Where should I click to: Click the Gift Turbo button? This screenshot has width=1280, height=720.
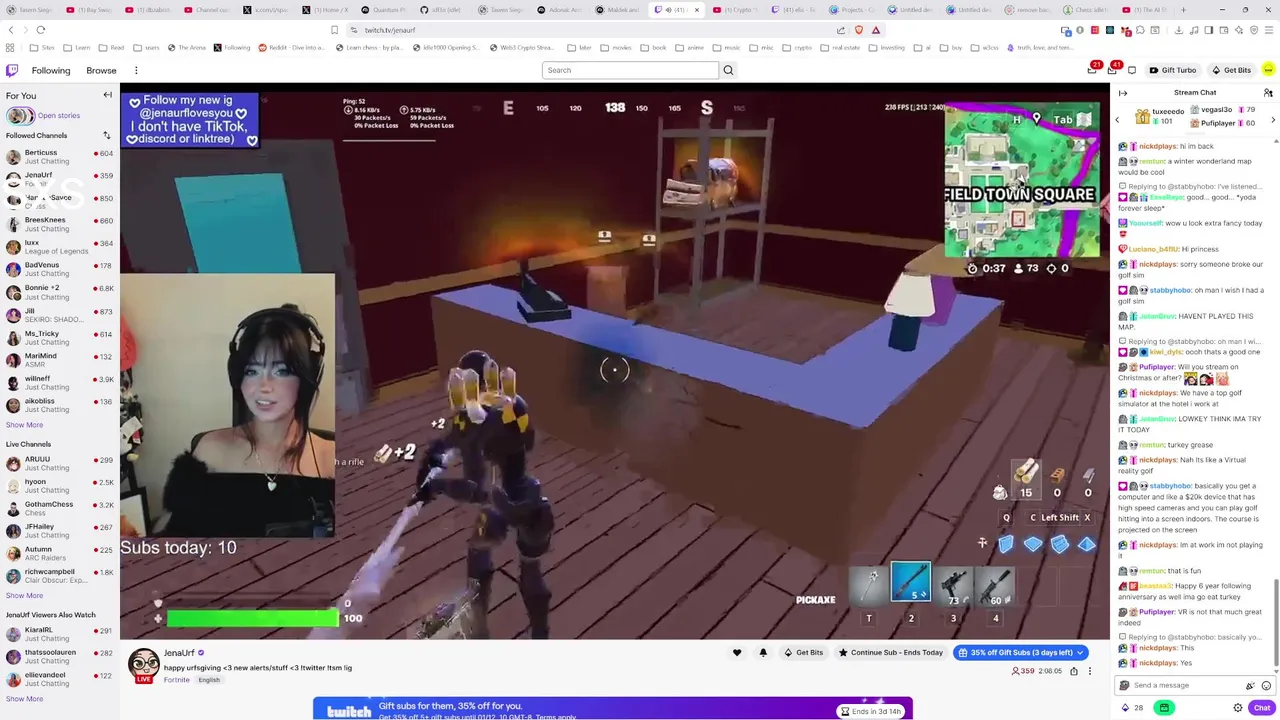1172,70
